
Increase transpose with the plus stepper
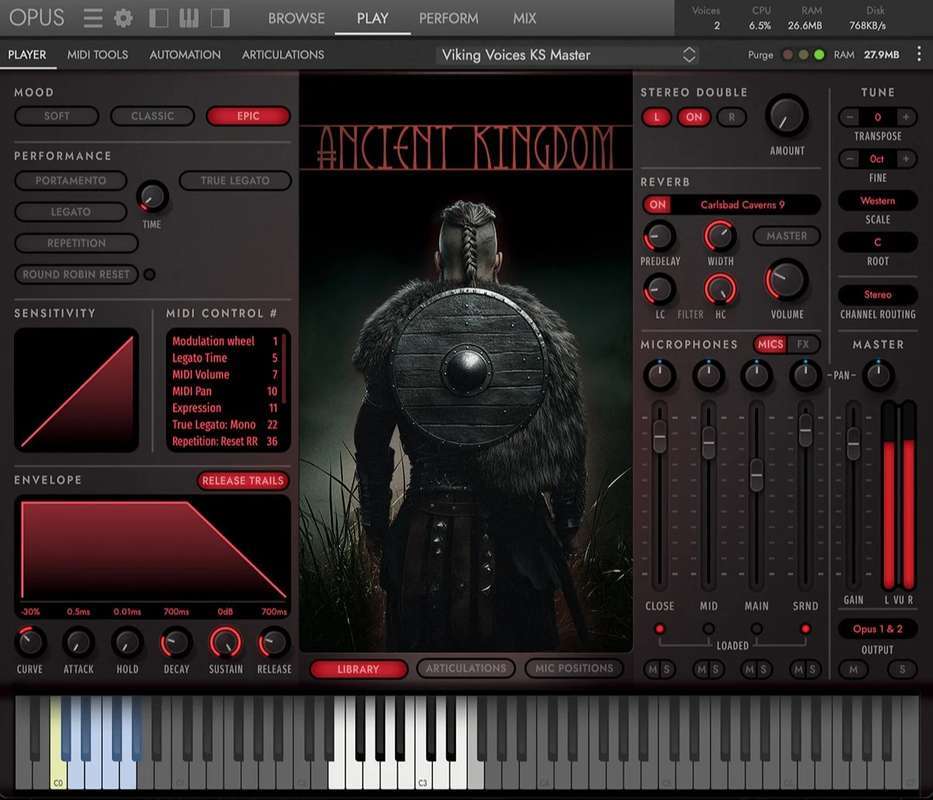pyautogui.click(x=906, y=117)
